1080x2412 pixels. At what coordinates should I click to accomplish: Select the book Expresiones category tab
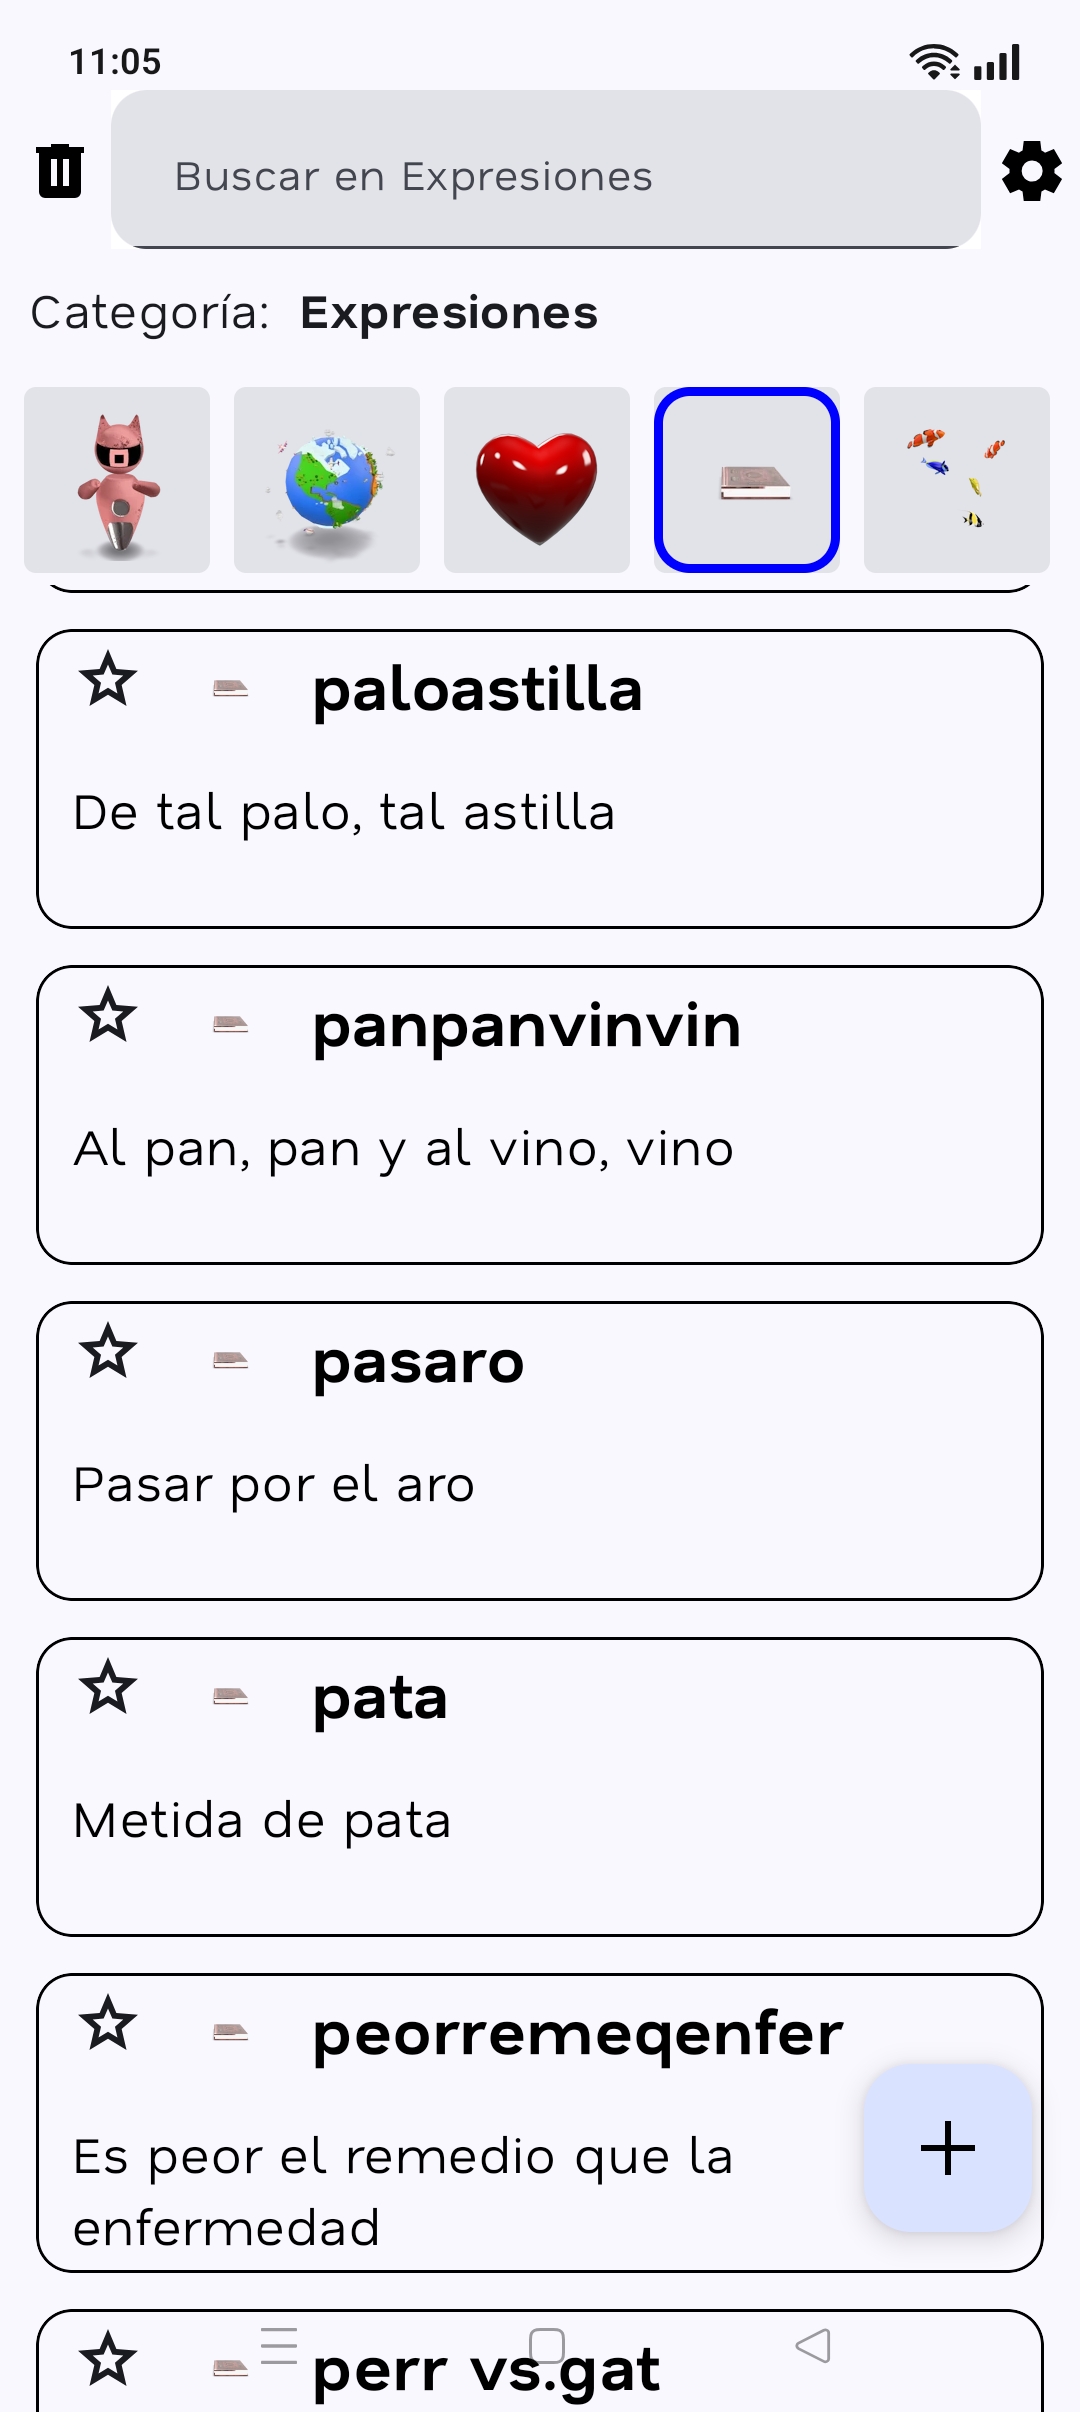(x=747, y=480)
